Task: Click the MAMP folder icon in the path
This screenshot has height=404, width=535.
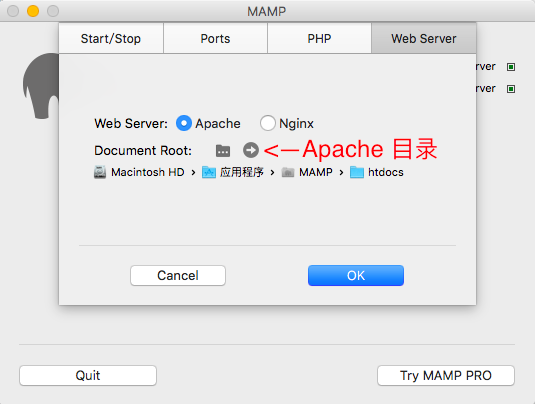Action: pos(288,172)
